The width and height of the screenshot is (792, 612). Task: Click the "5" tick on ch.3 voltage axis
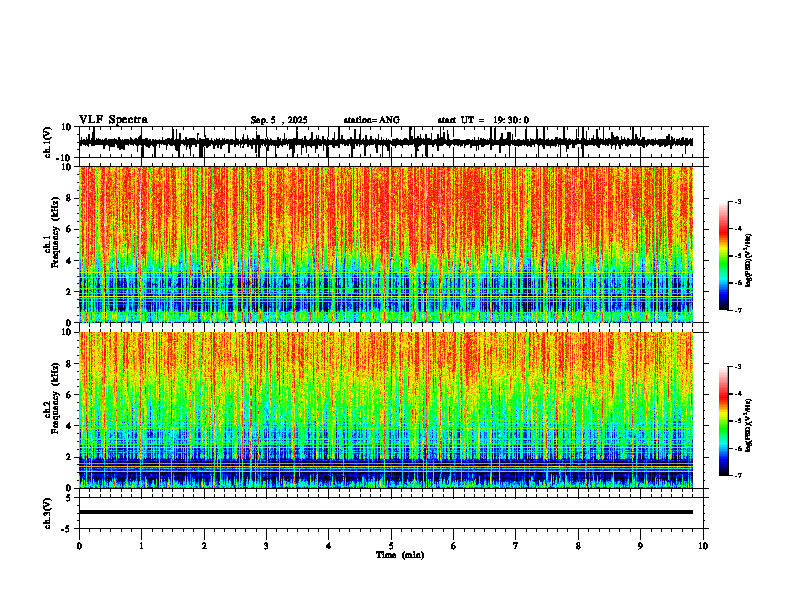[x=70, y=498]
